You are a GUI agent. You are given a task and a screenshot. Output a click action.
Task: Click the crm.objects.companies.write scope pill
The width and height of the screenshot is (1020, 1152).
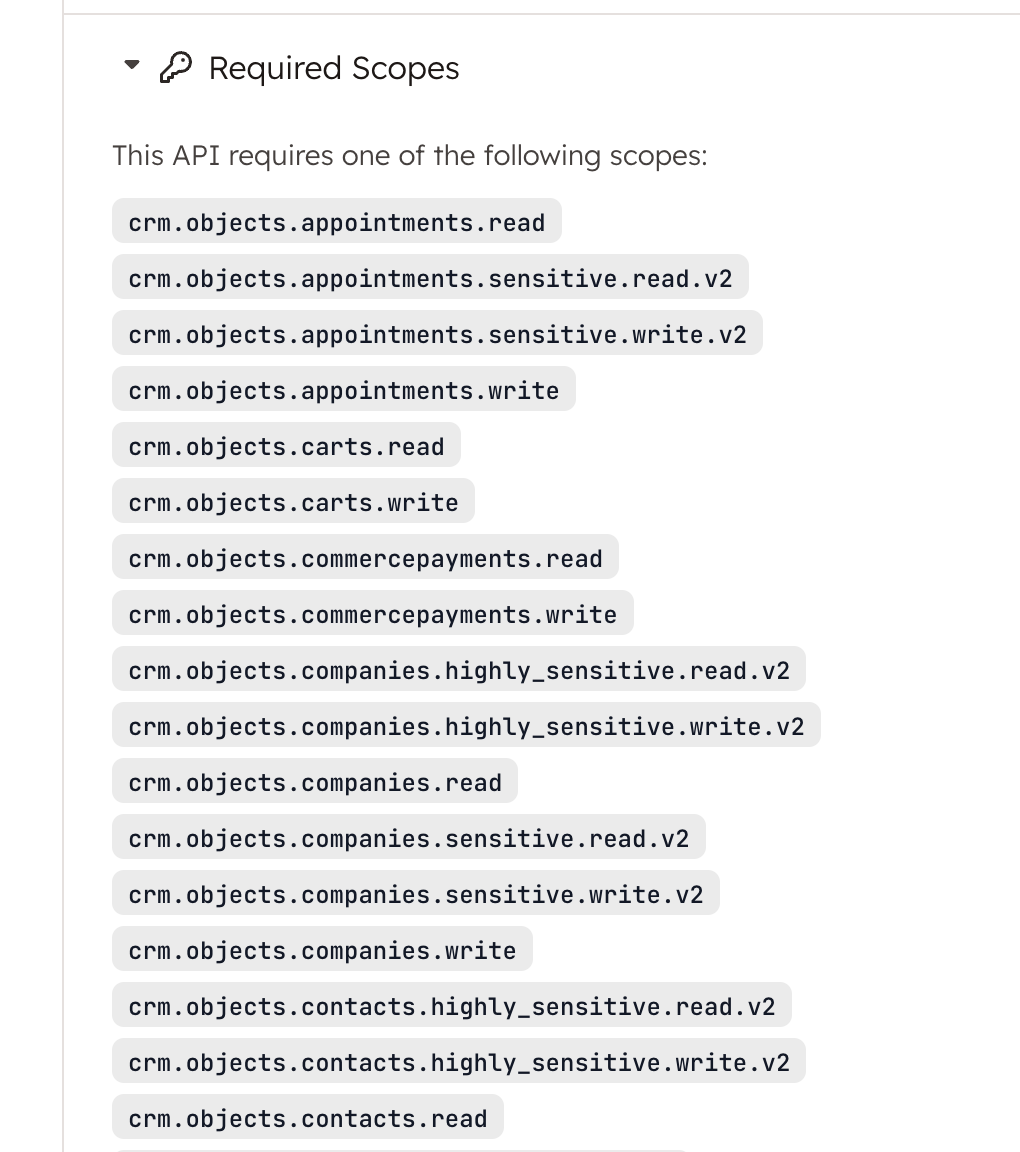pos(321,950)
